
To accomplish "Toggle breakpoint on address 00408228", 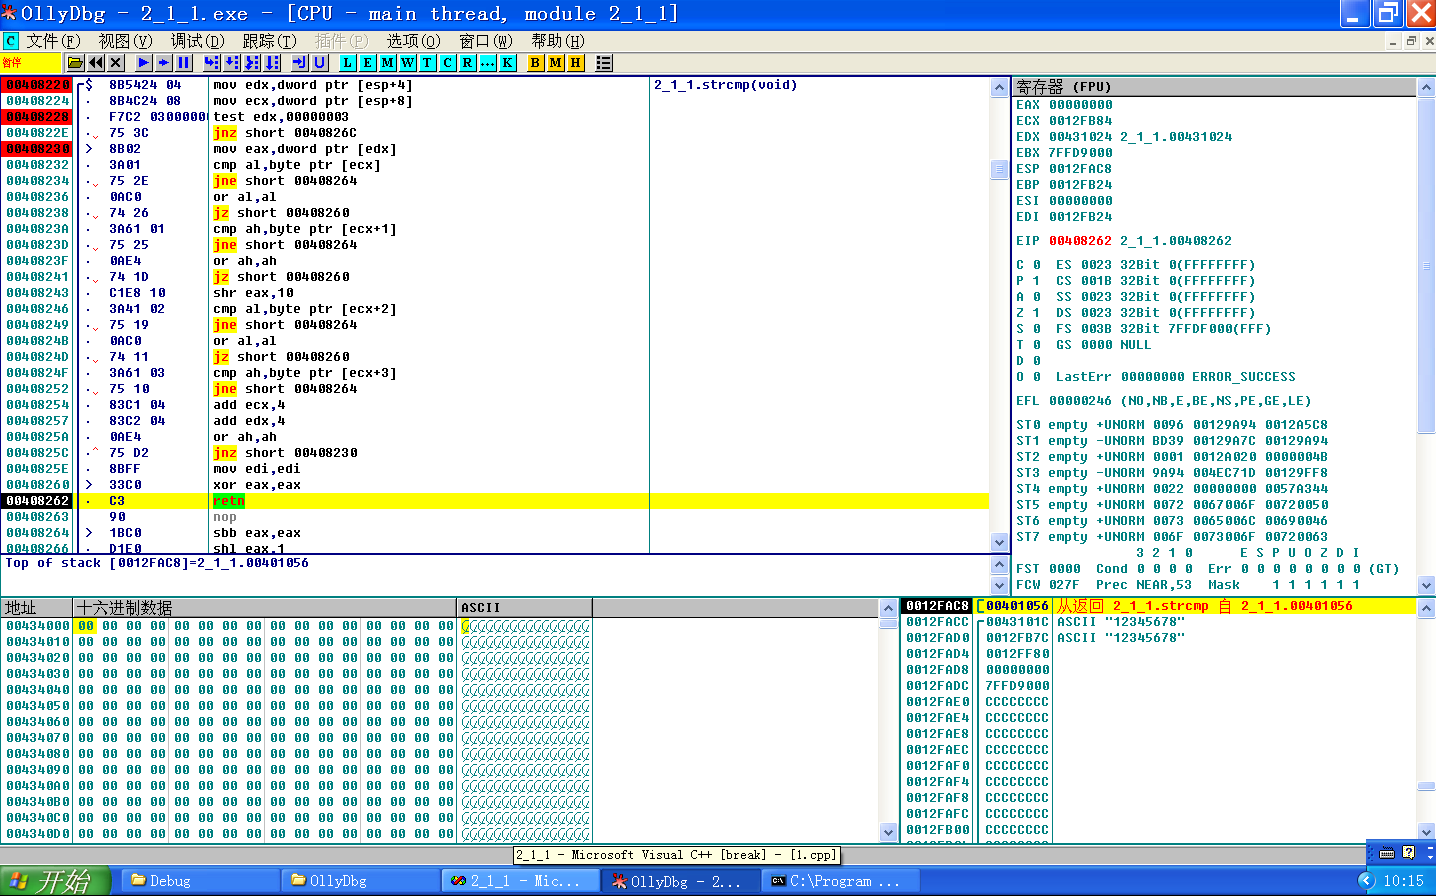I will coord(36,116).
